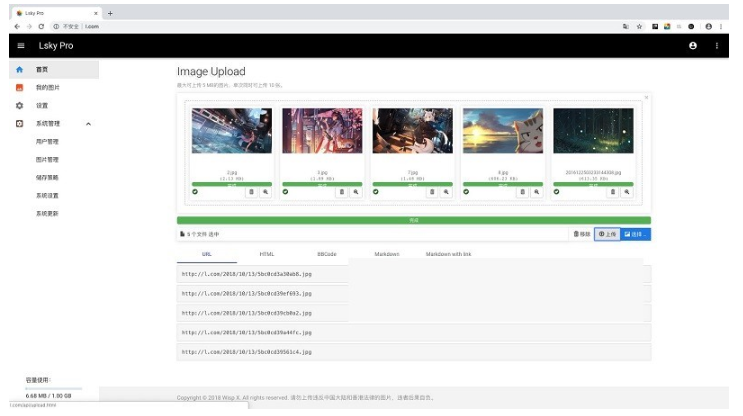Open the hamburger menu beside Lsky Pro
This screenshot has height=416, width=743.
tap(21, 46)
